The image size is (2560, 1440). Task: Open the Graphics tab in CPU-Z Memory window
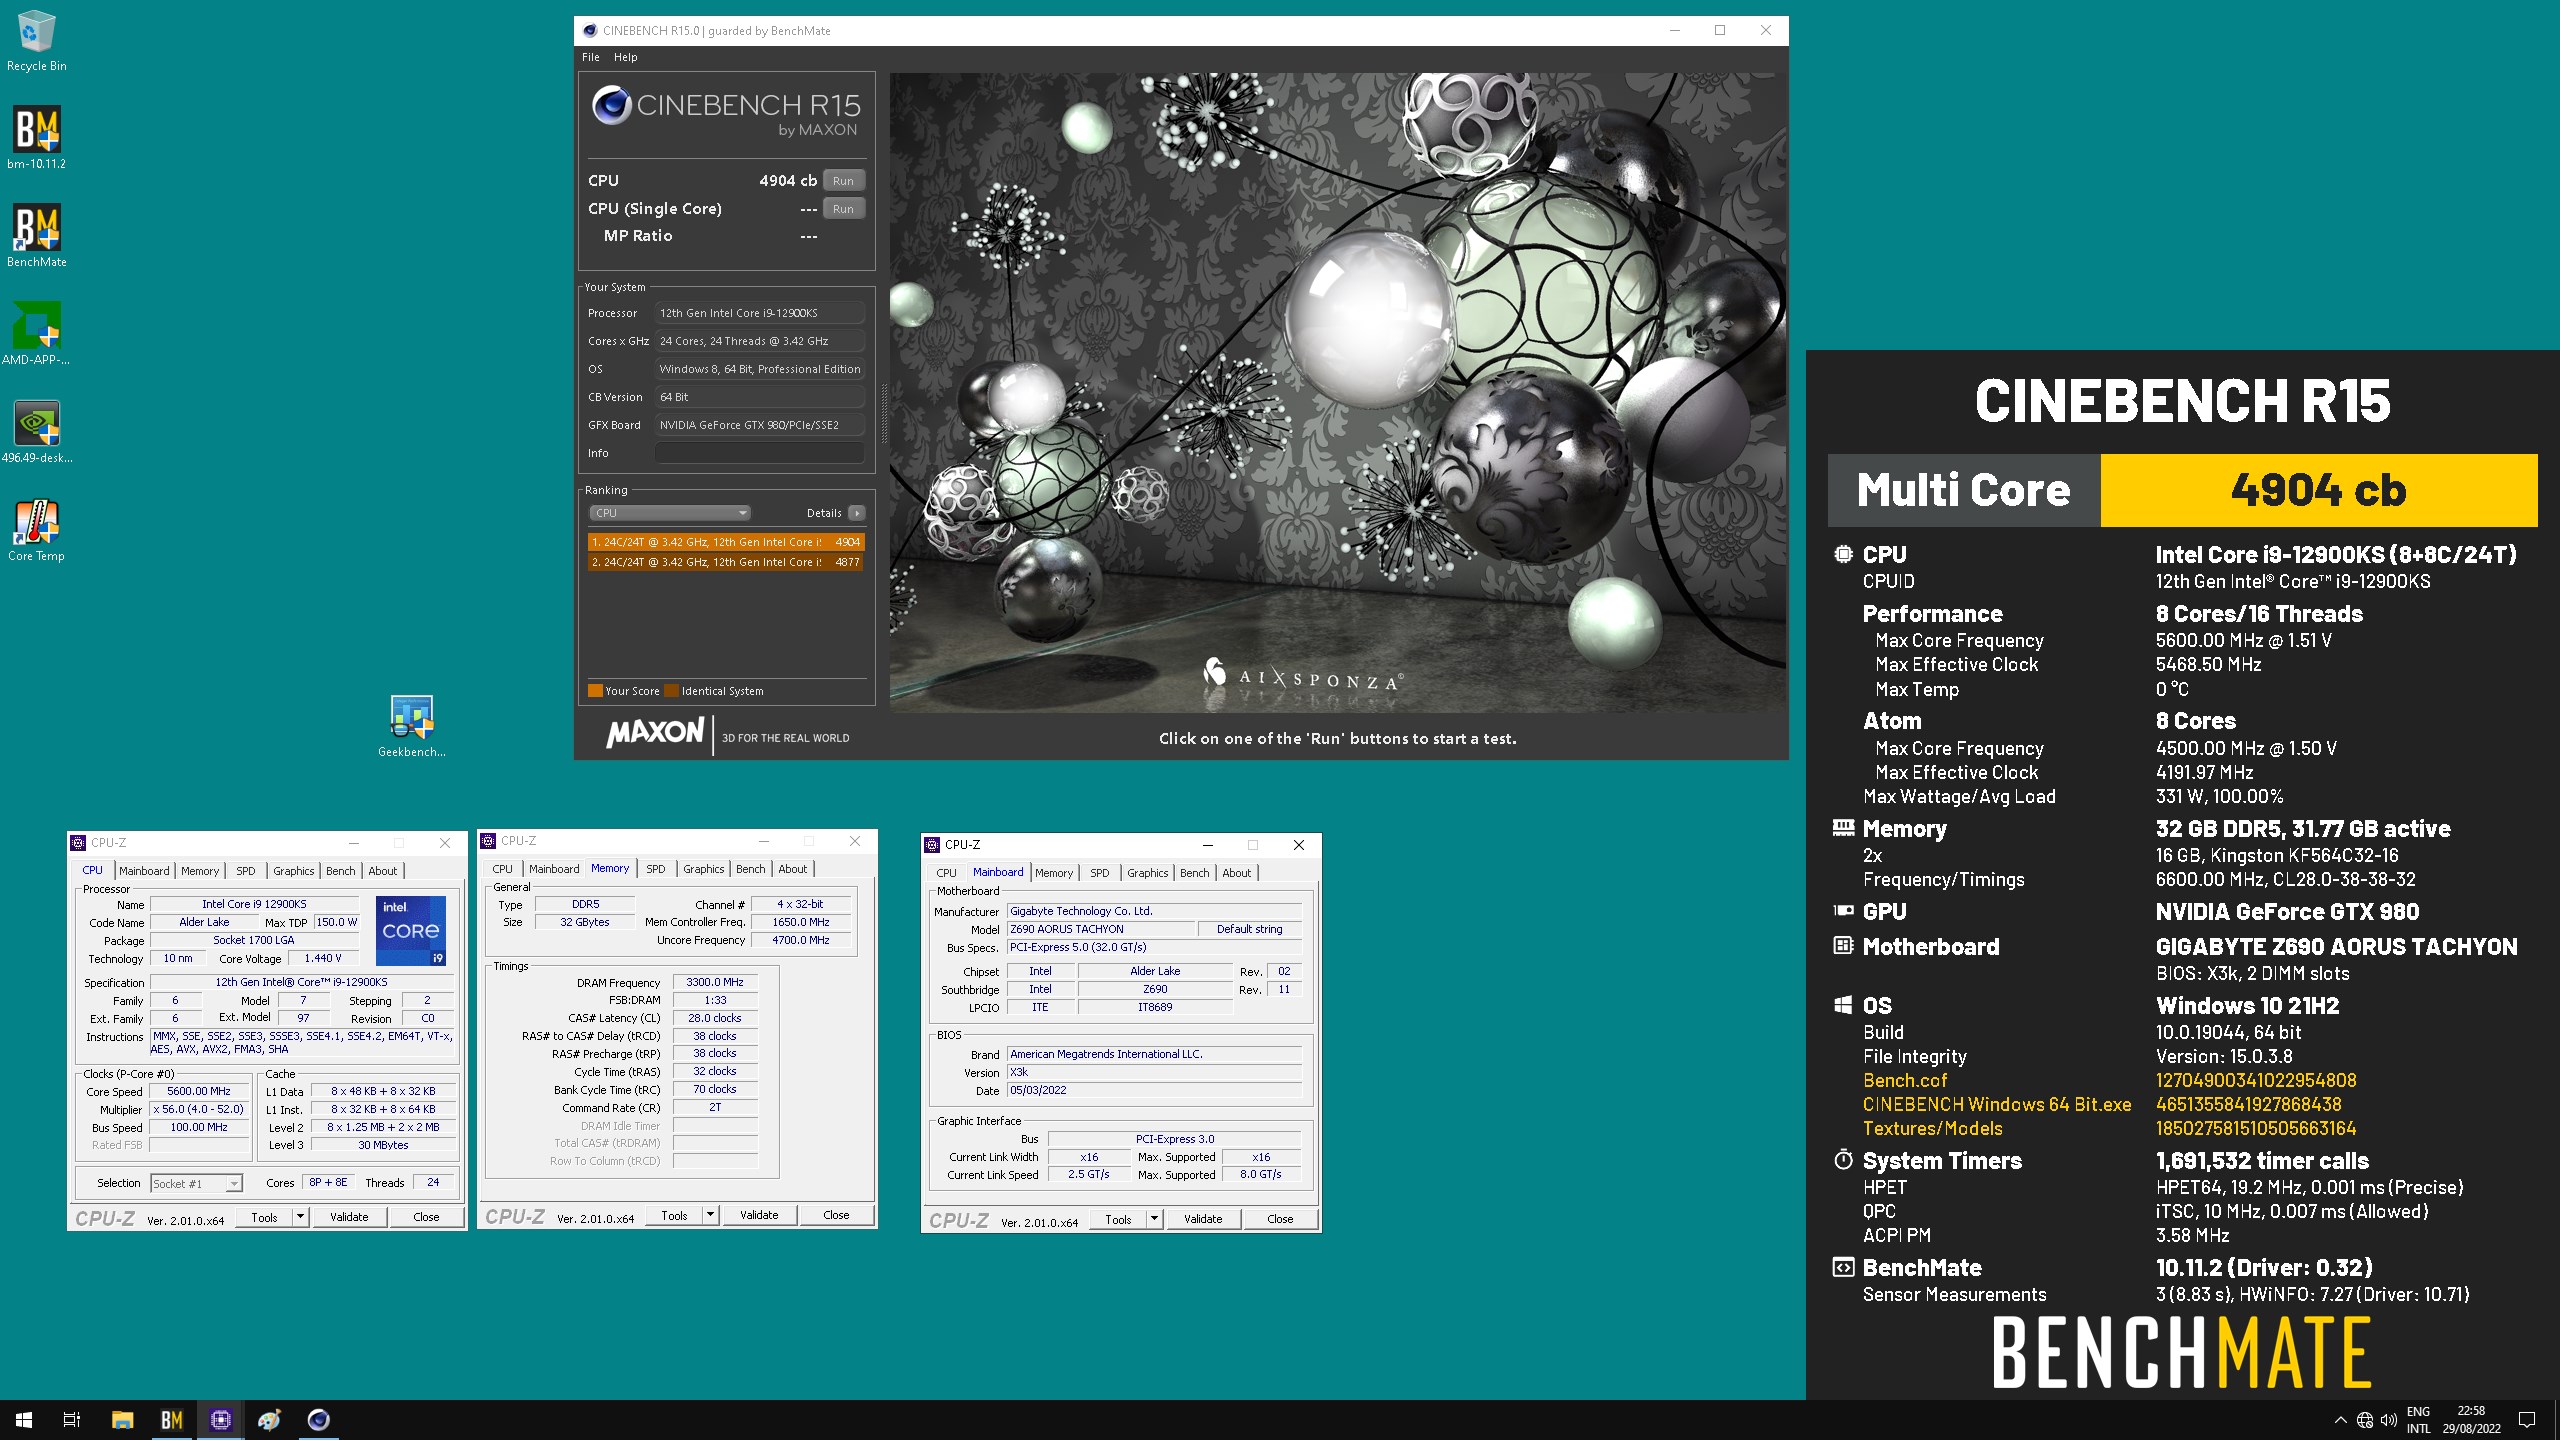(x=704, y=869)
